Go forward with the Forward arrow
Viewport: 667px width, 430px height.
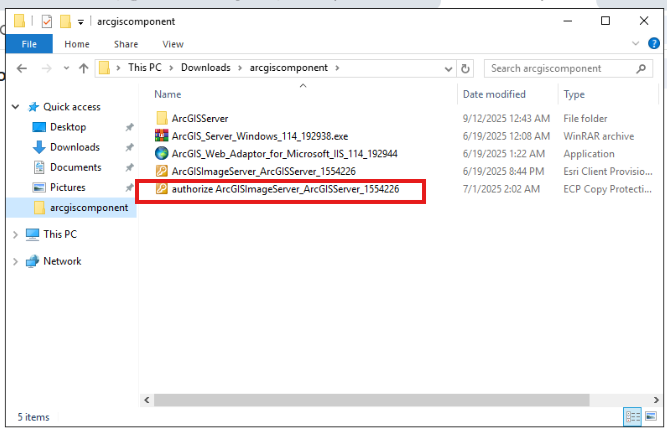point(46,68)
